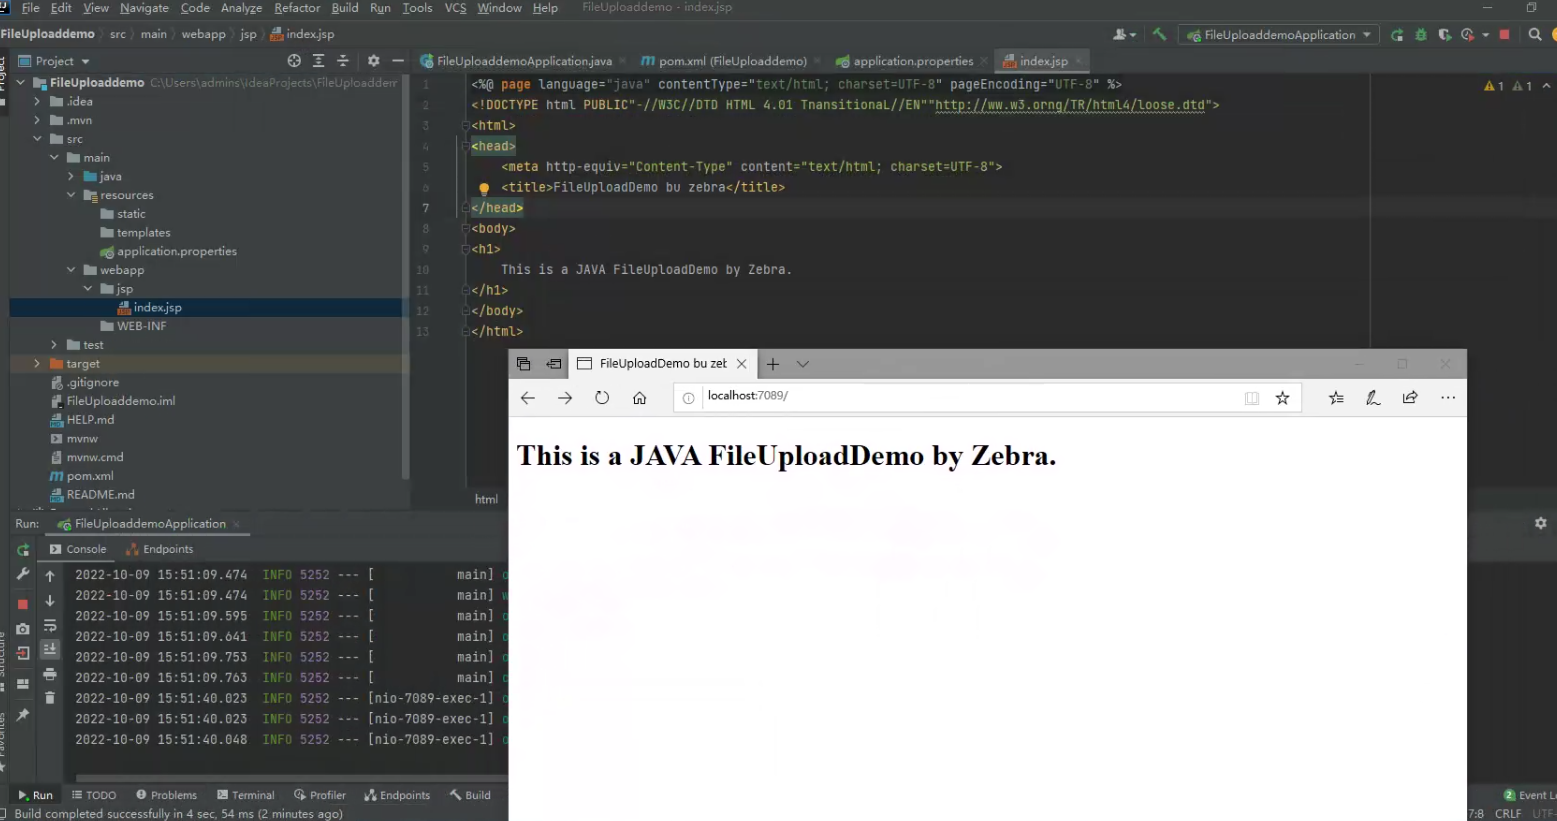
Task: Open the Refactor menu
Action: (x=297, y=8)
